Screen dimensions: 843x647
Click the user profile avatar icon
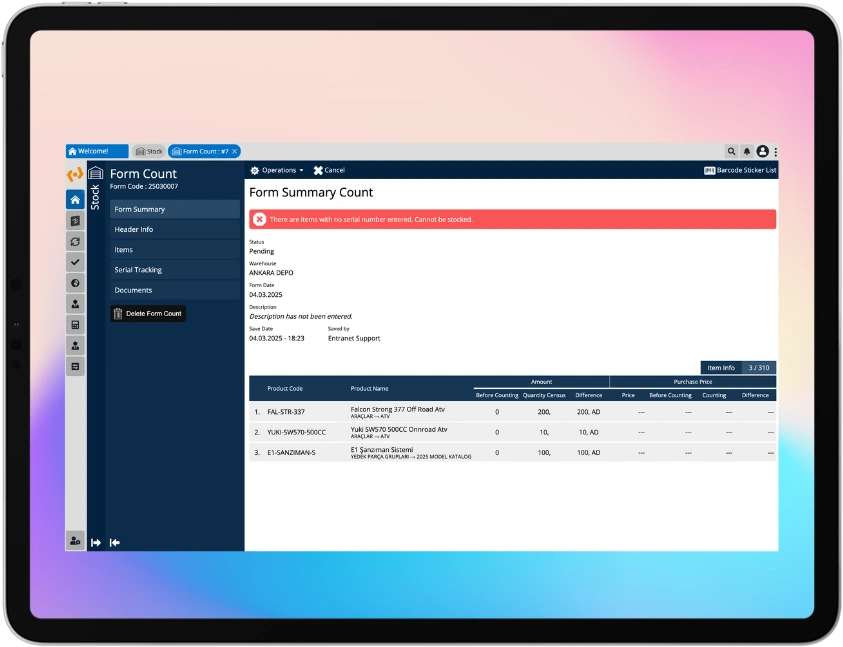763,151
